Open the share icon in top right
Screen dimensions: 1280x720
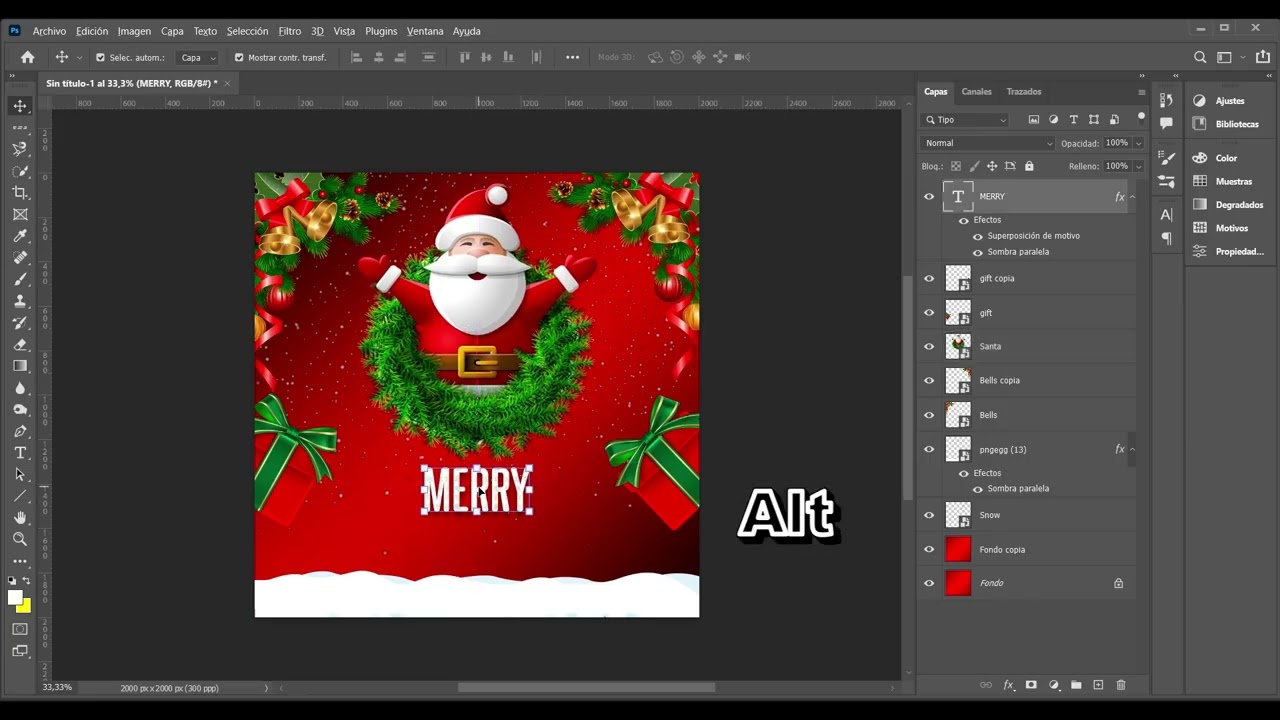click(1262, 58)
